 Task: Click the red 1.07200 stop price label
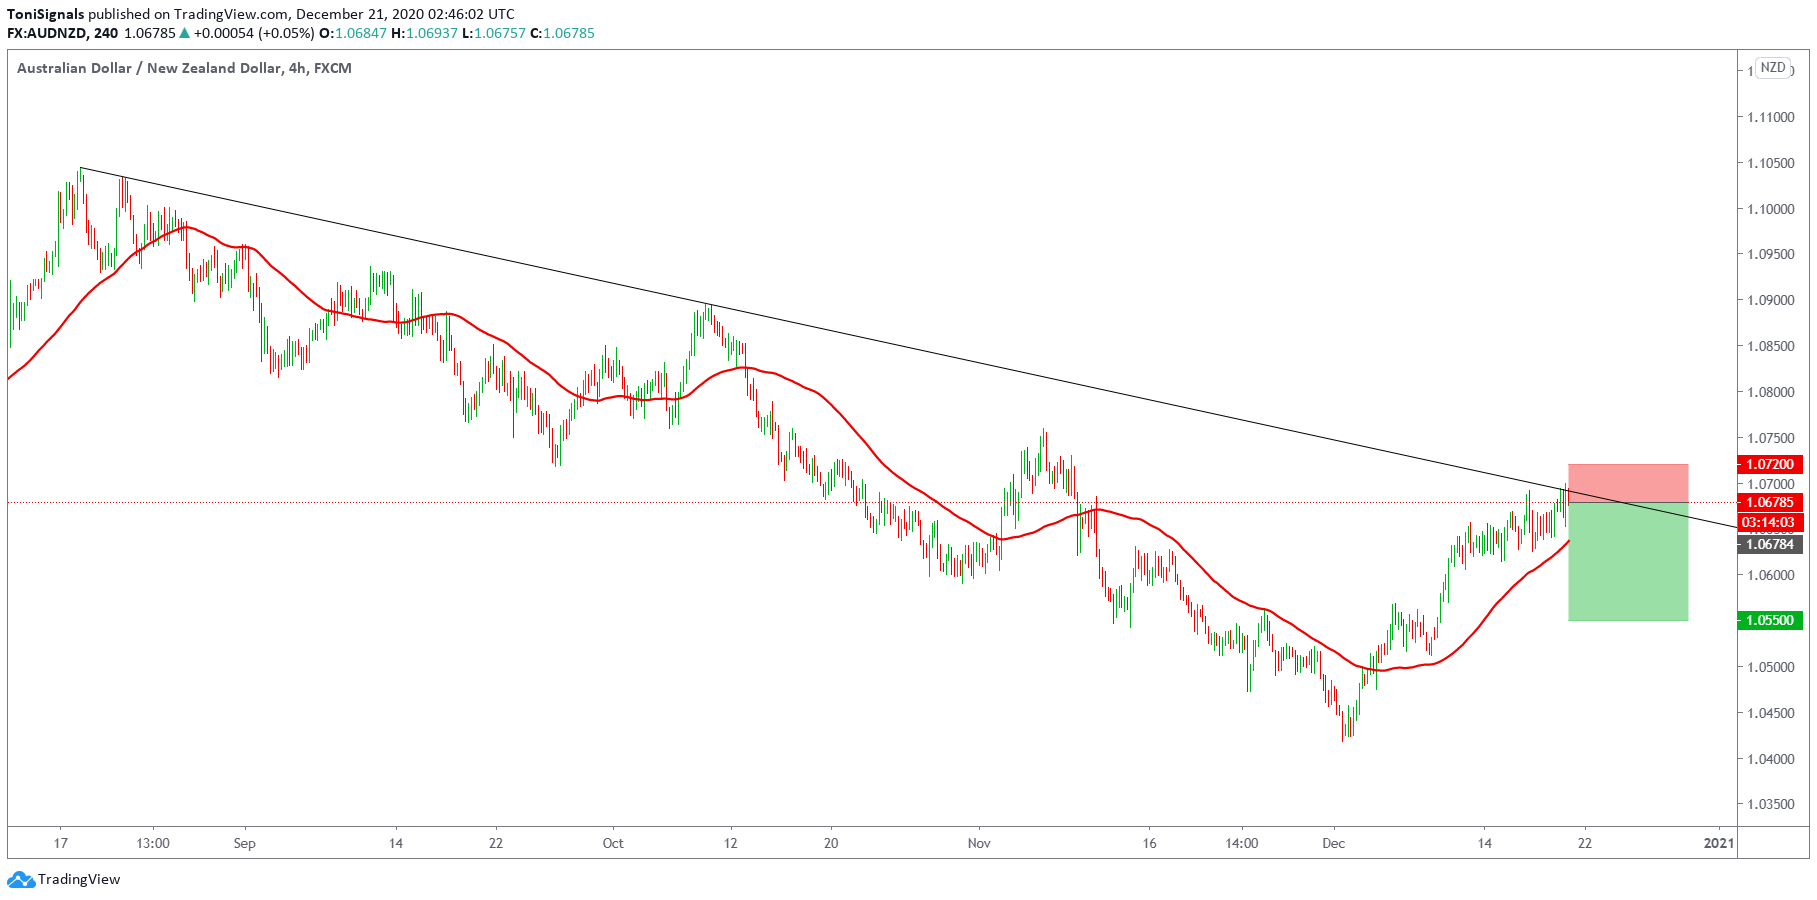[1769, 464]
